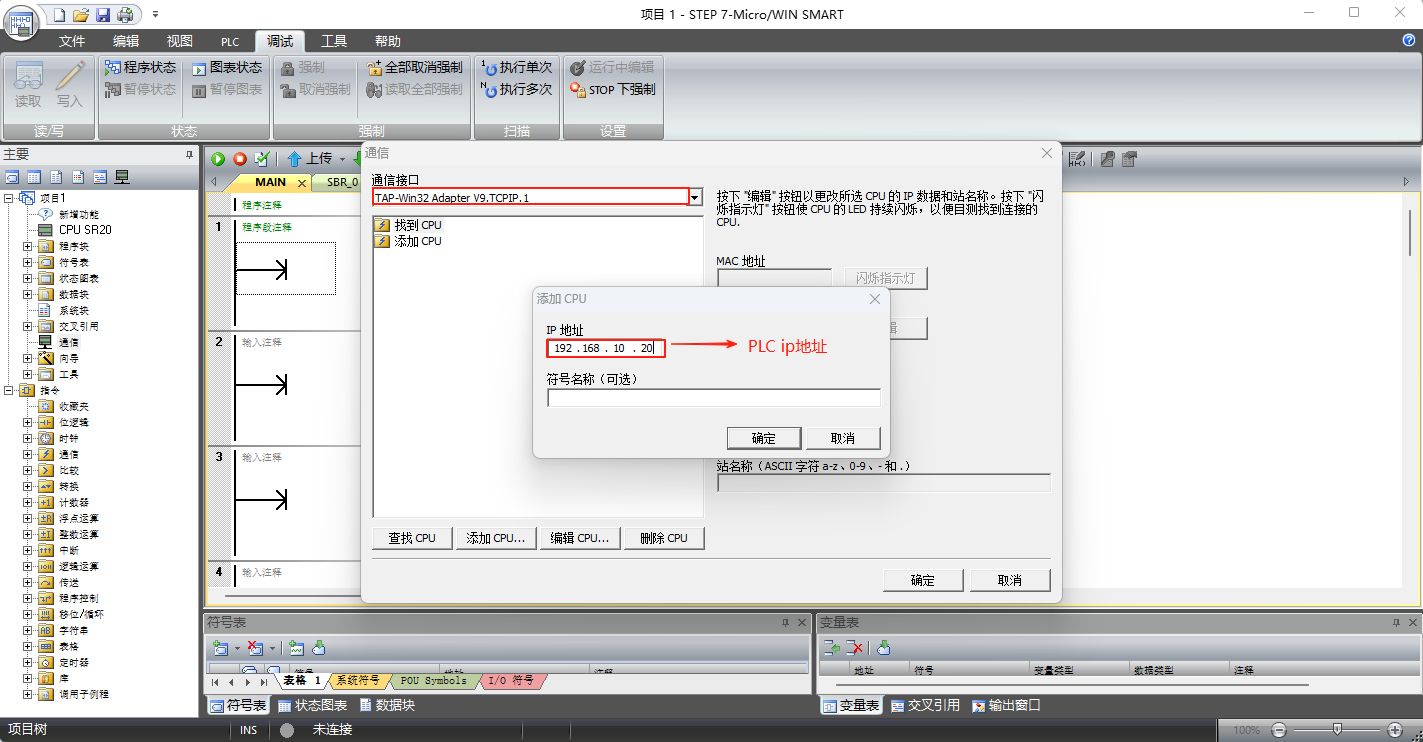Select CPU SR20 in the project tree
This screenshot has height=742, width=1423.
coord(75,230)
